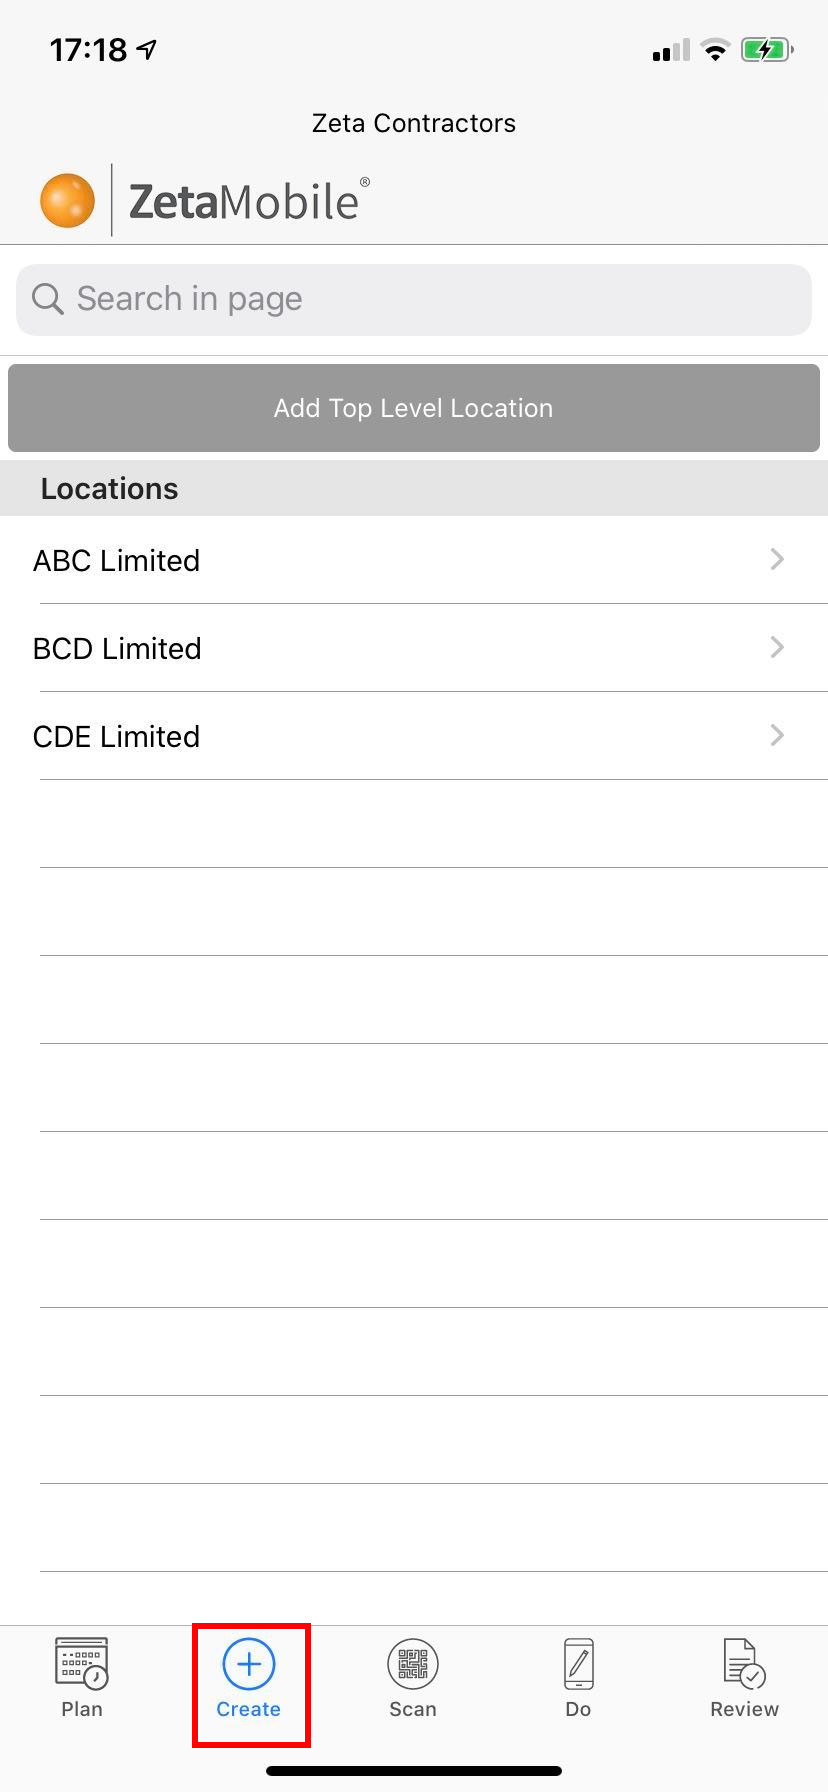Click the Zeta Contractors page title
828x1792 pixels.
click(414, 123)
